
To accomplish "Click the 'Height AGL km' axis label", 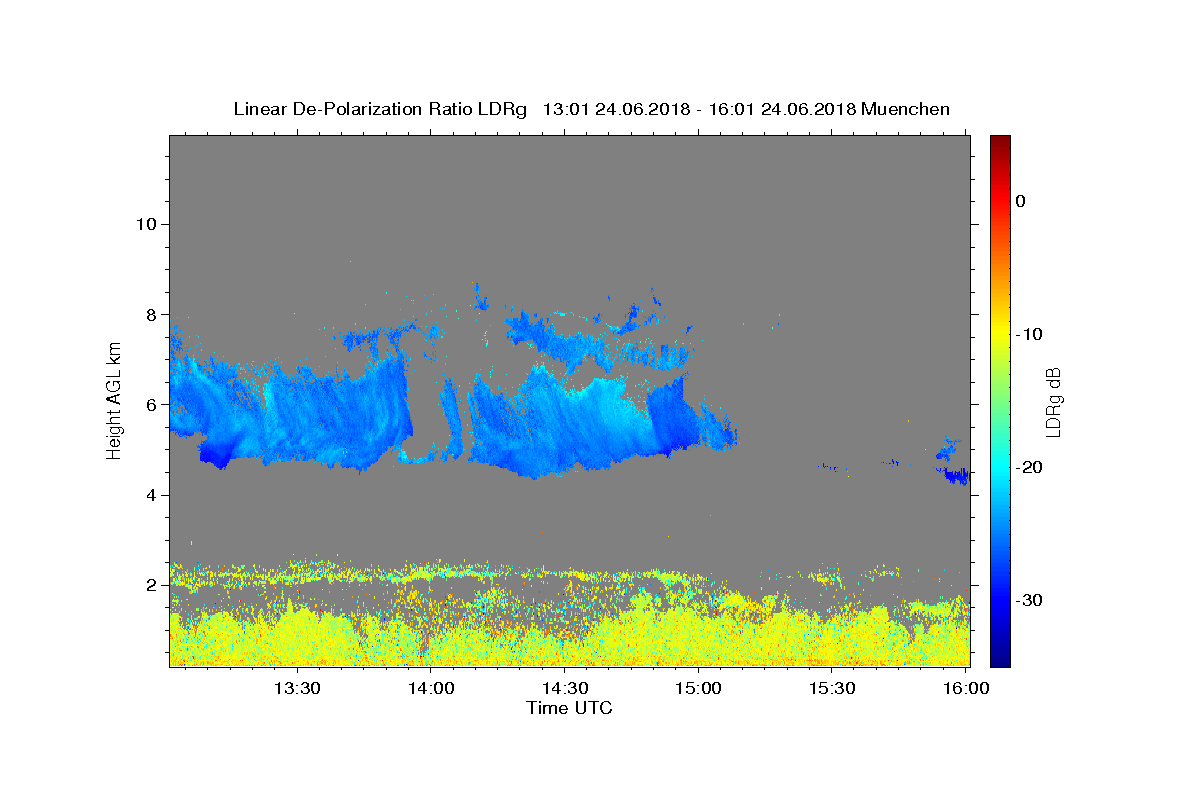I will tap(114, 401).
